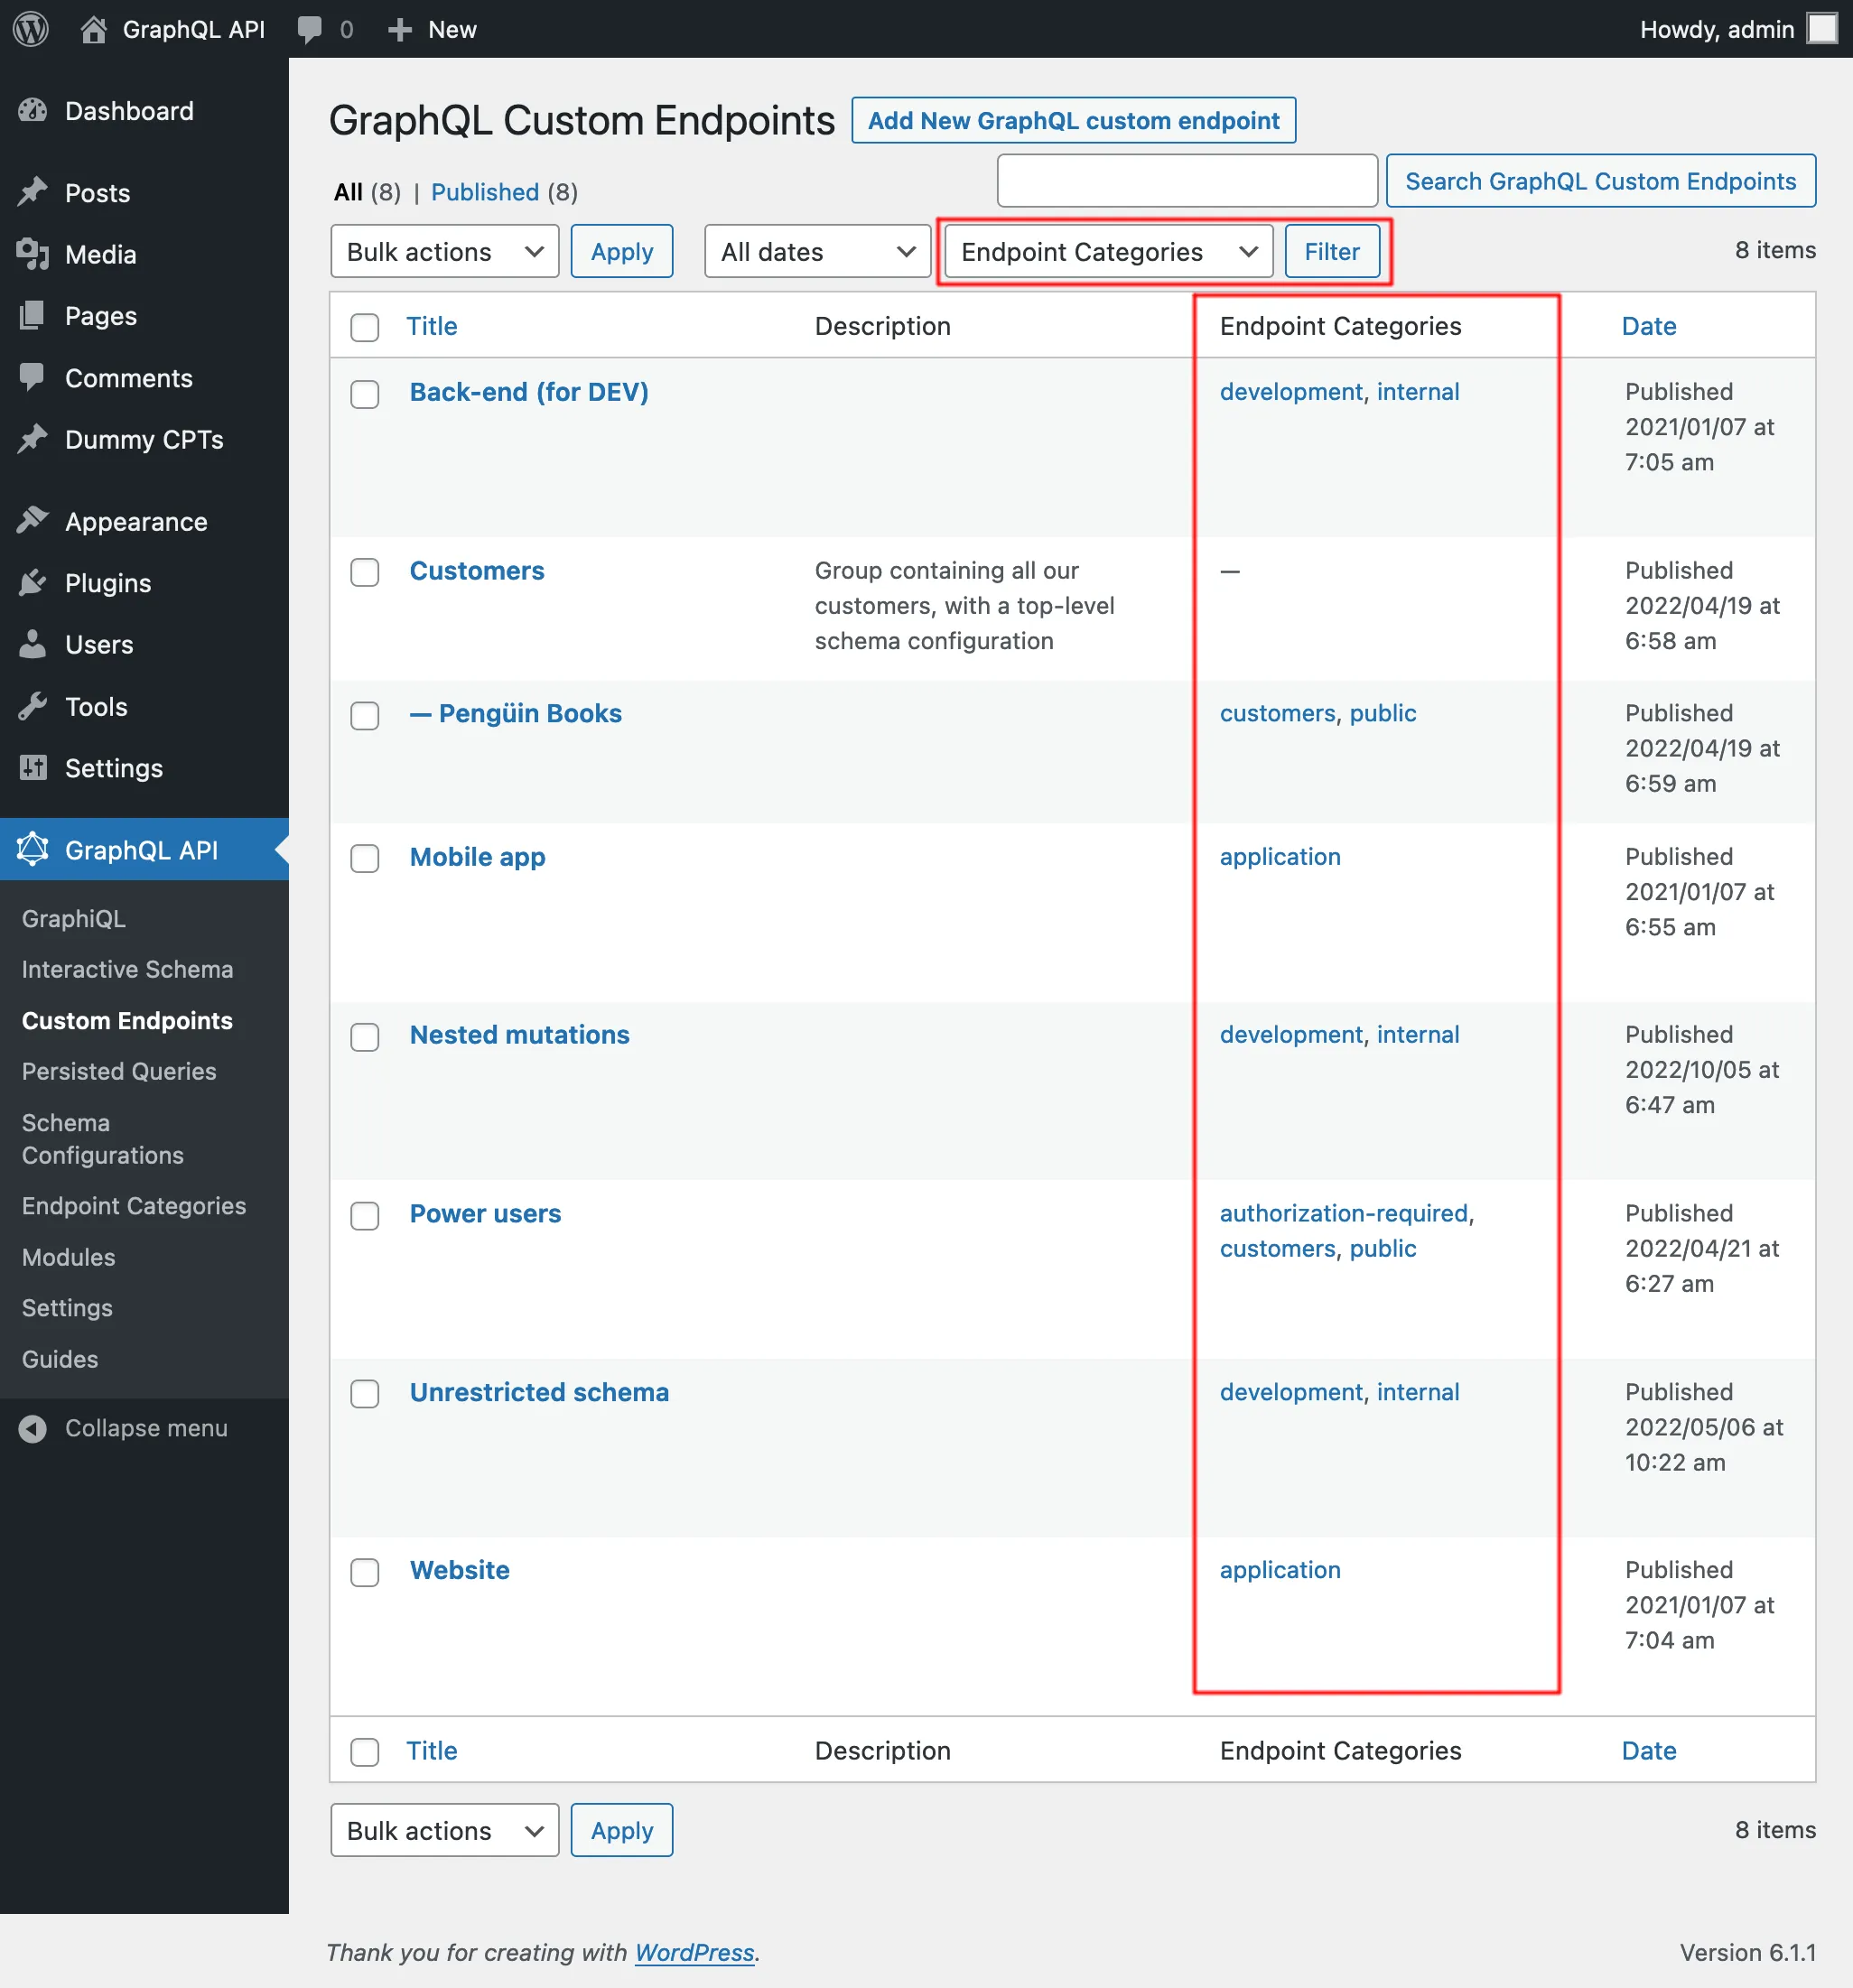This screenshot has width=1853, height=1988.
Task: Open the All dates dropdown
Action: pyautogui.click(x=817, y=251)
